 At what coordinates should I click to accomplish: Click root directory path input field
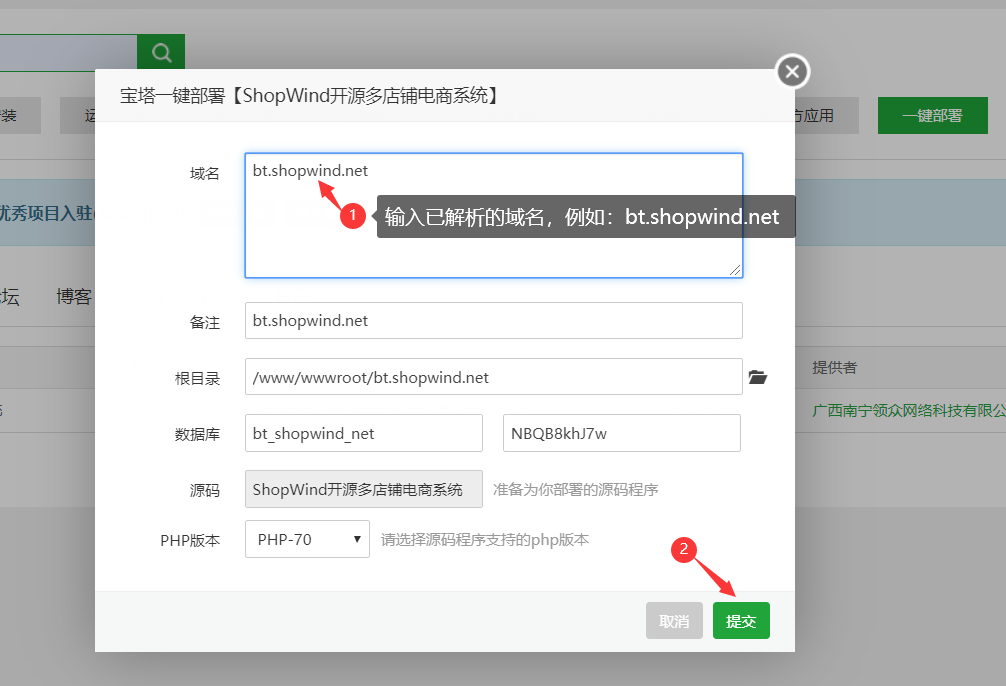494,377
